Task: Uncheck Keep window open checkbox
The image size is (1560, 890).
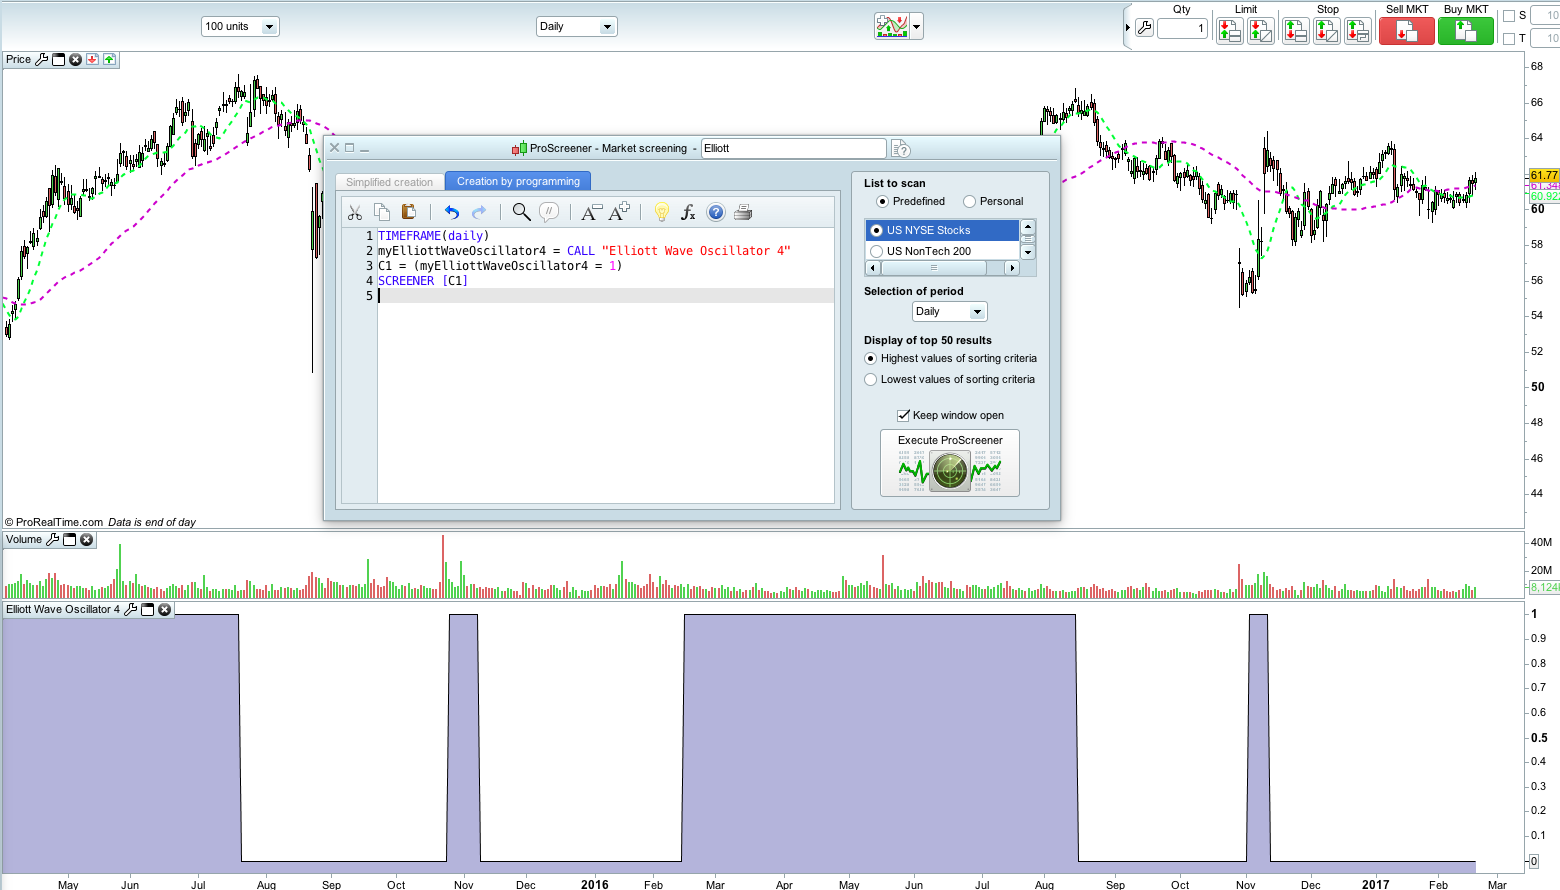Action: click(903, 415)
